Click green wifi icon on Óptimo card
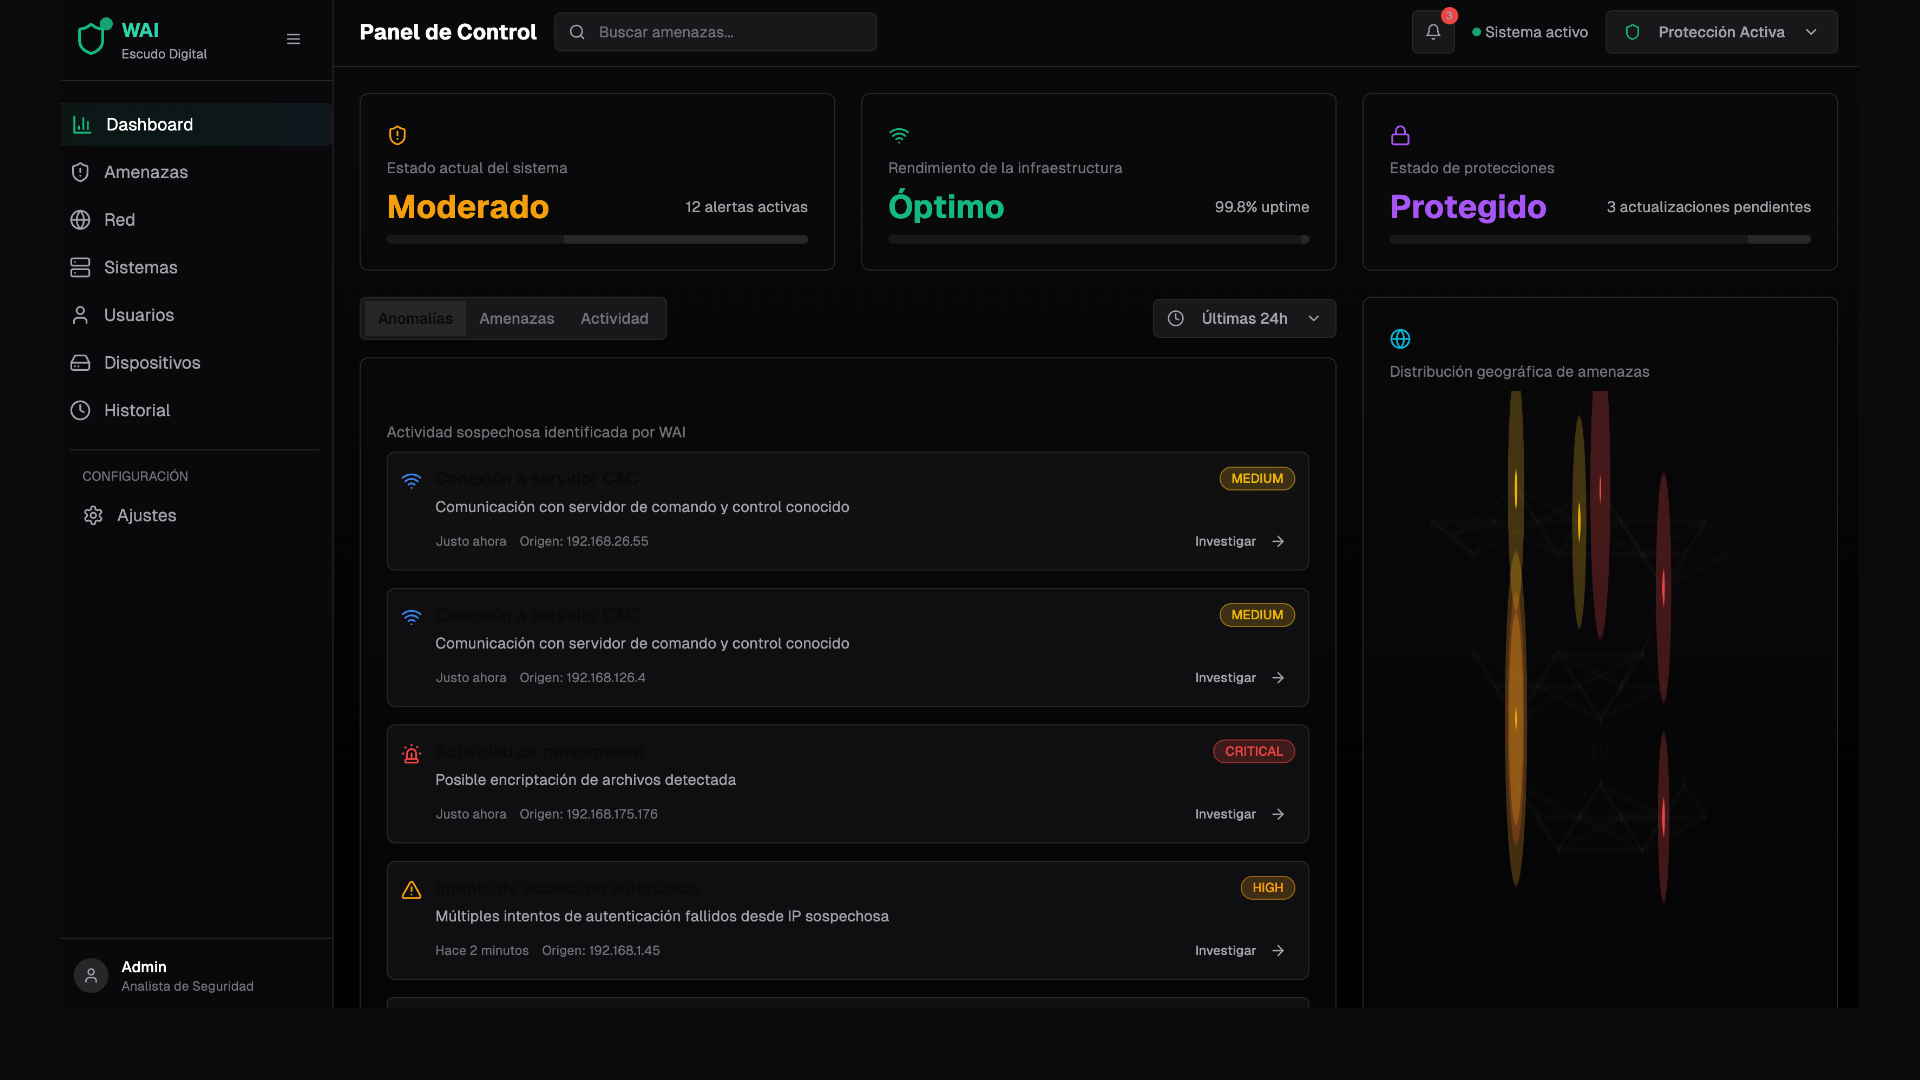This screenshot has height=1080, width=1920. coord(899,135)
